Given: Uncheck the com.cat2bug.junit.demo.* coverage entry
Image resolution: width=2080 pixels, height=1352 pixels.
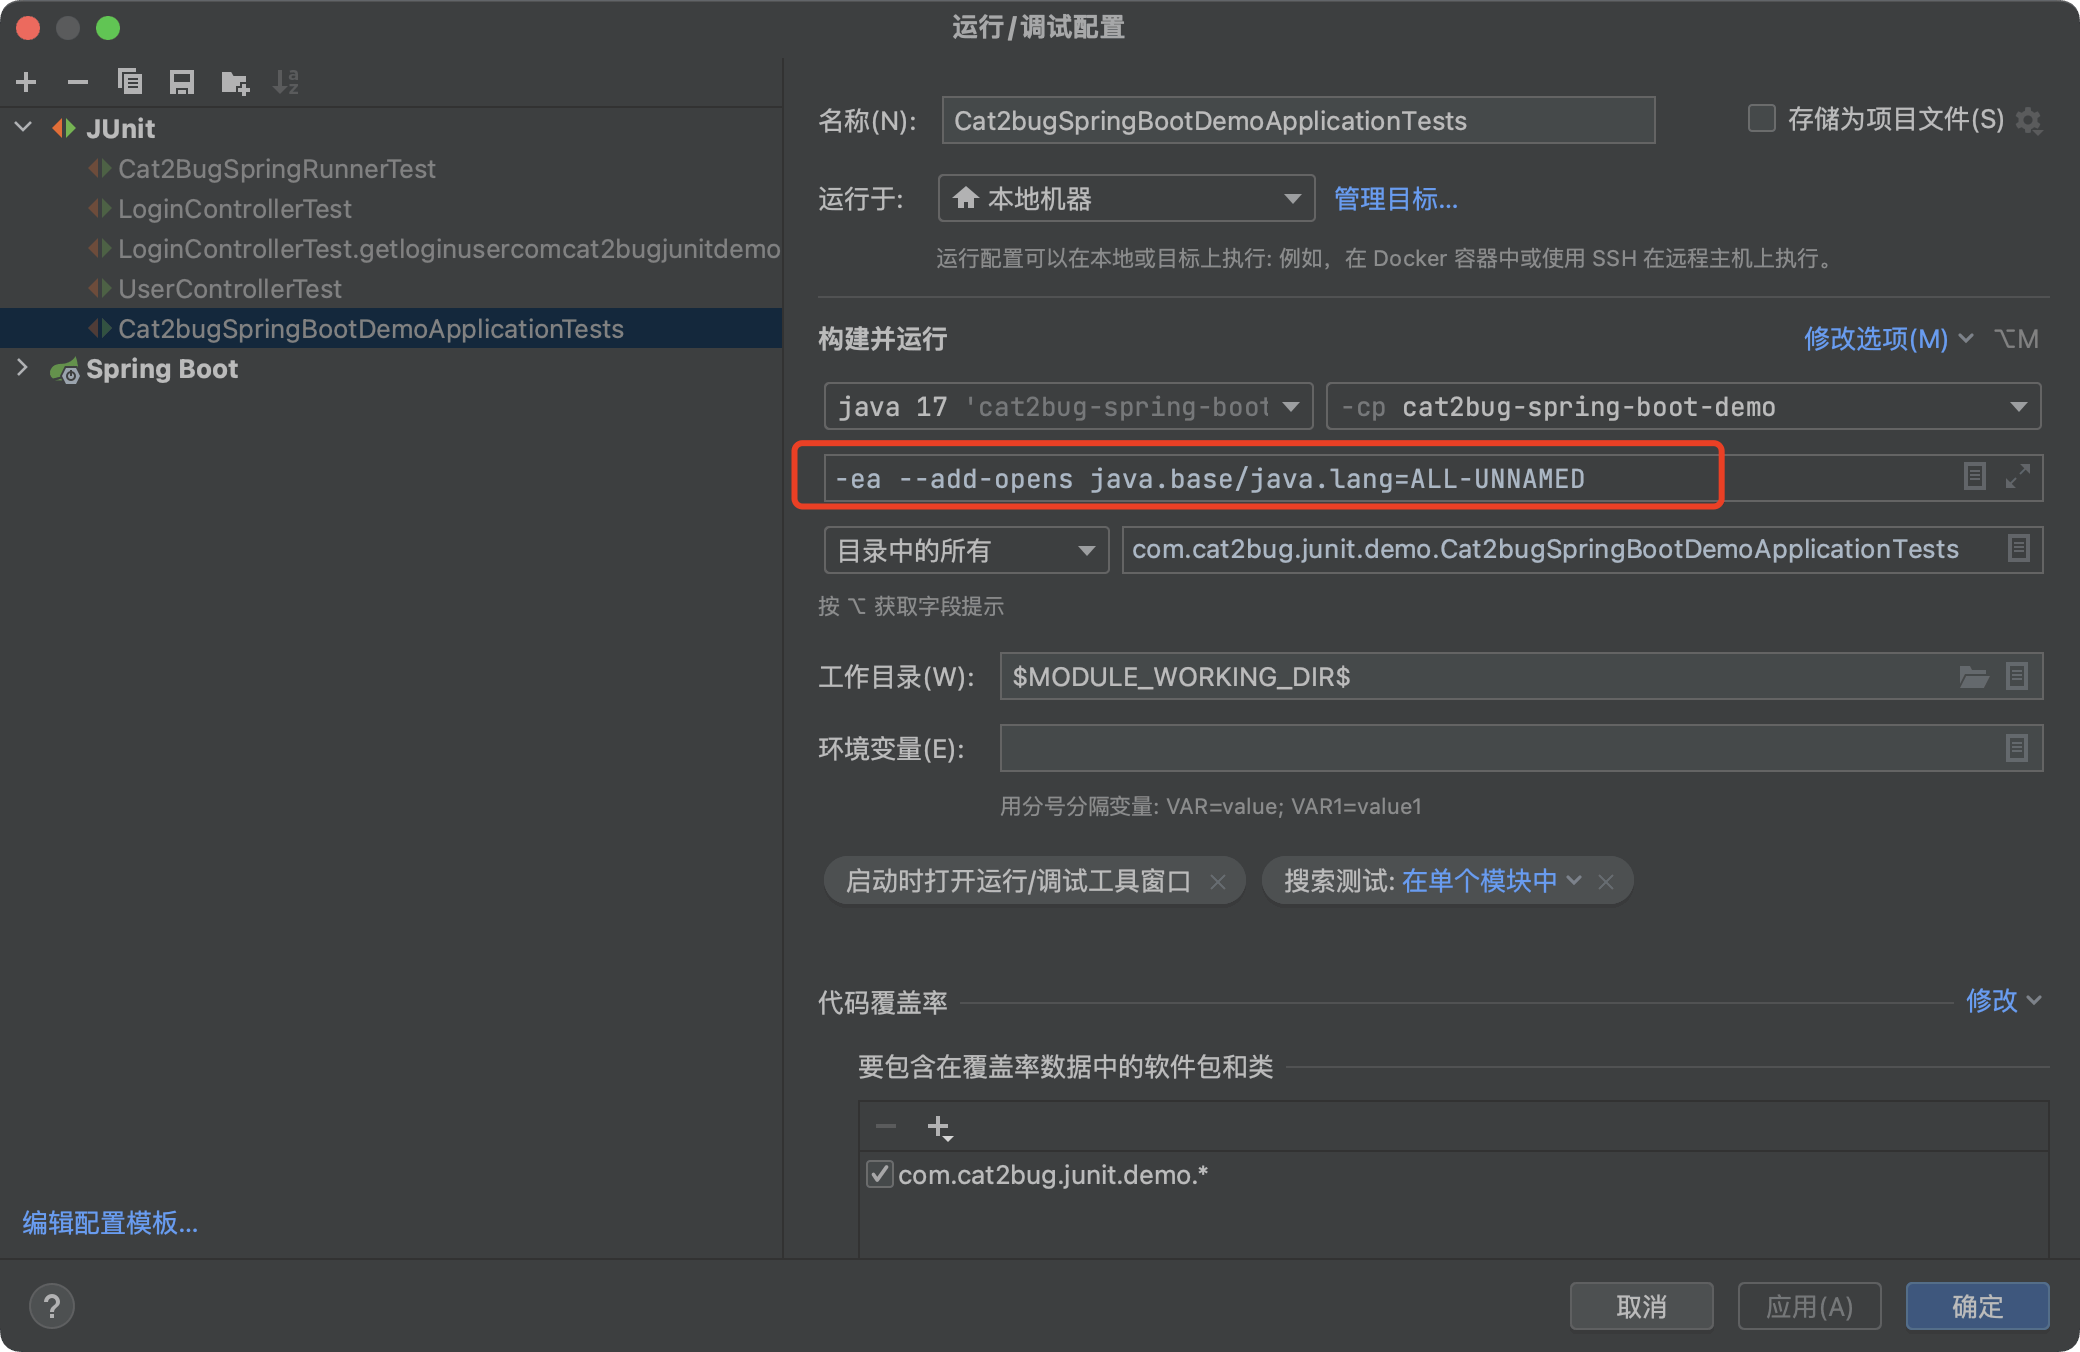Looking at the screenshot, I should tap(880, 1174).
